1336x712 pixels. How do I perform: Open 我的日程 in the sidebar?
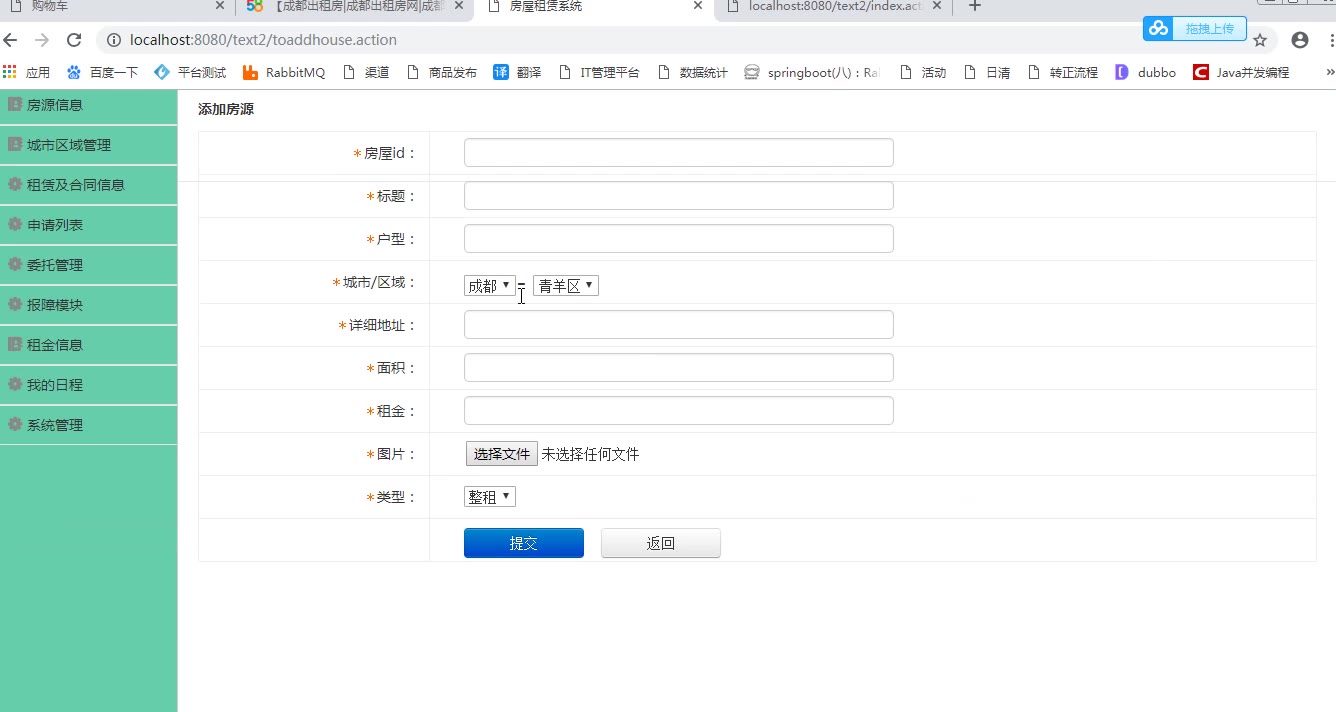(88, 385)
